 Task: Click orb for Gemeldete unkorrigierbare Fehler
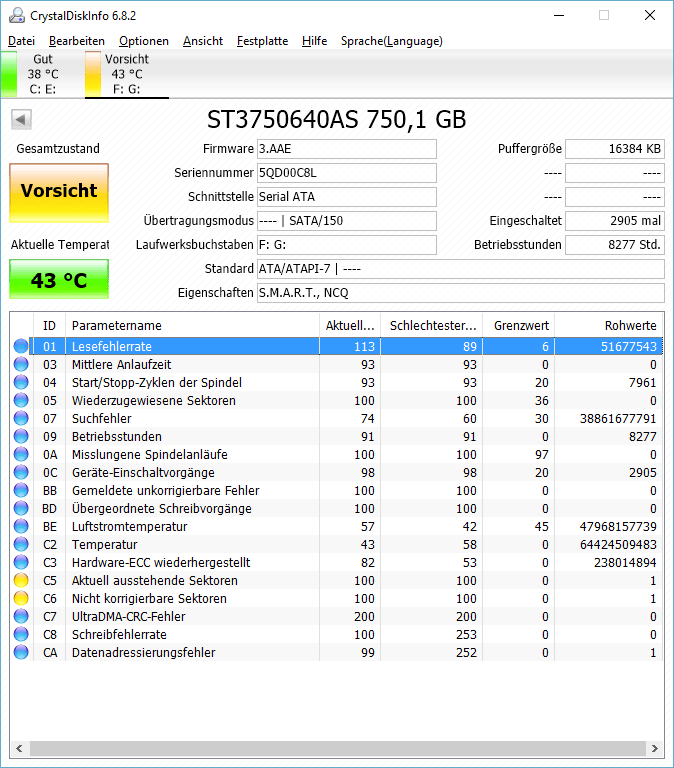coord(21,490)
